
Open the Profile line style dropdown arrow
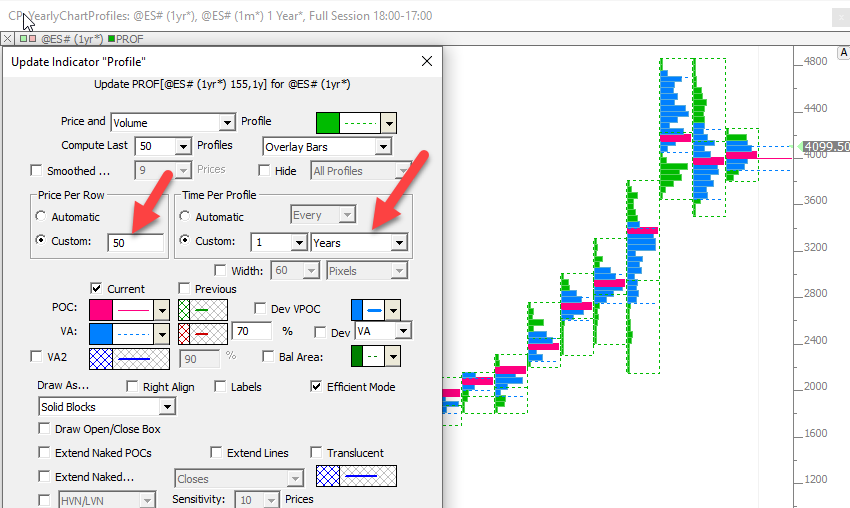coord(389,123)
